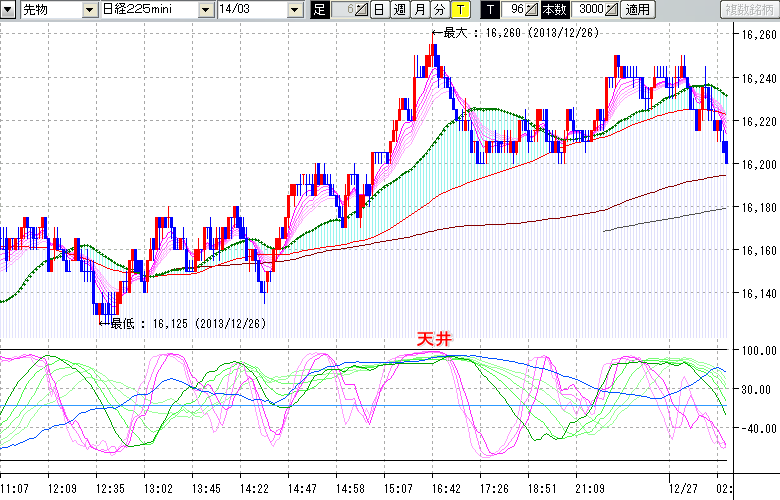
Task: Click the black T label icon
Action: click(489, 10)
